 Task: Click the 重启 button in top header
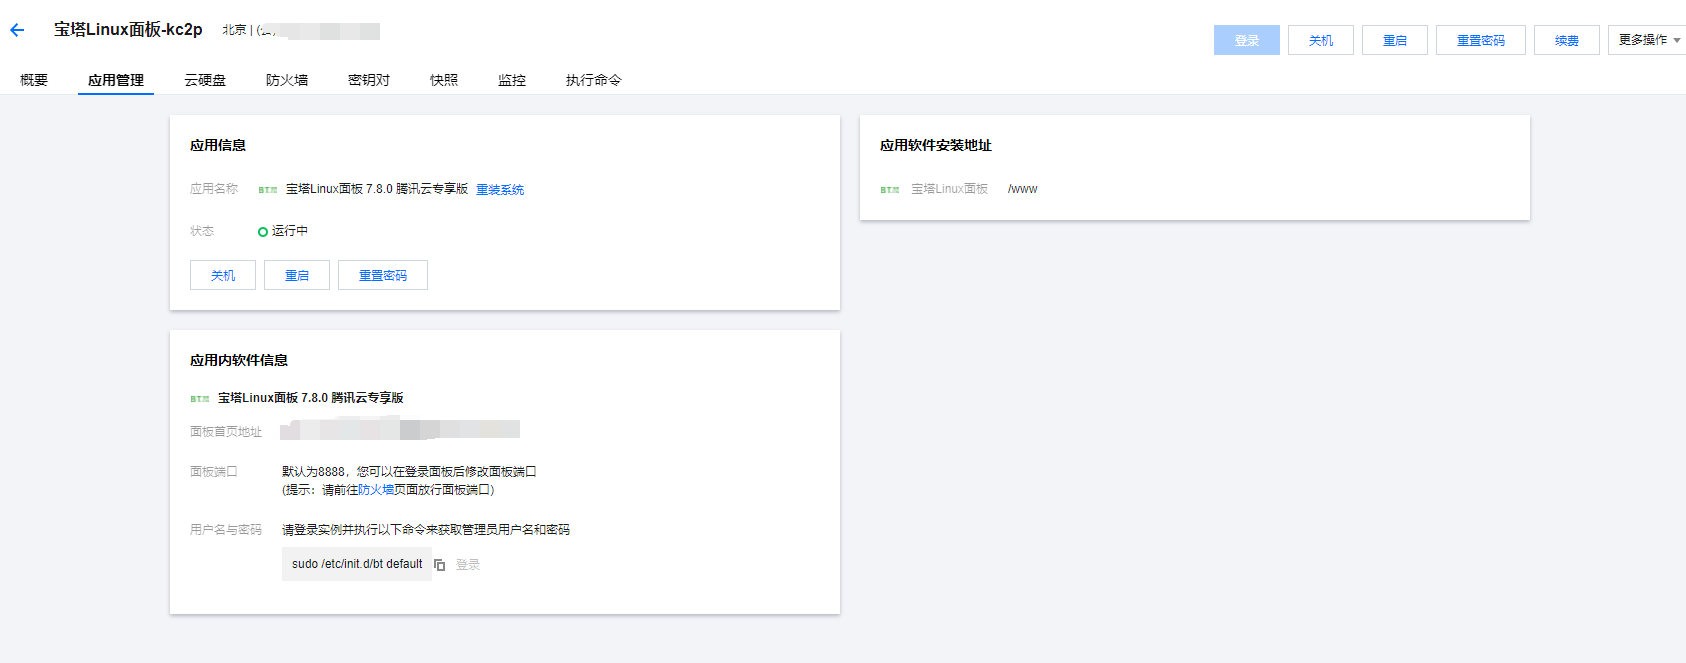(1395, 40)
